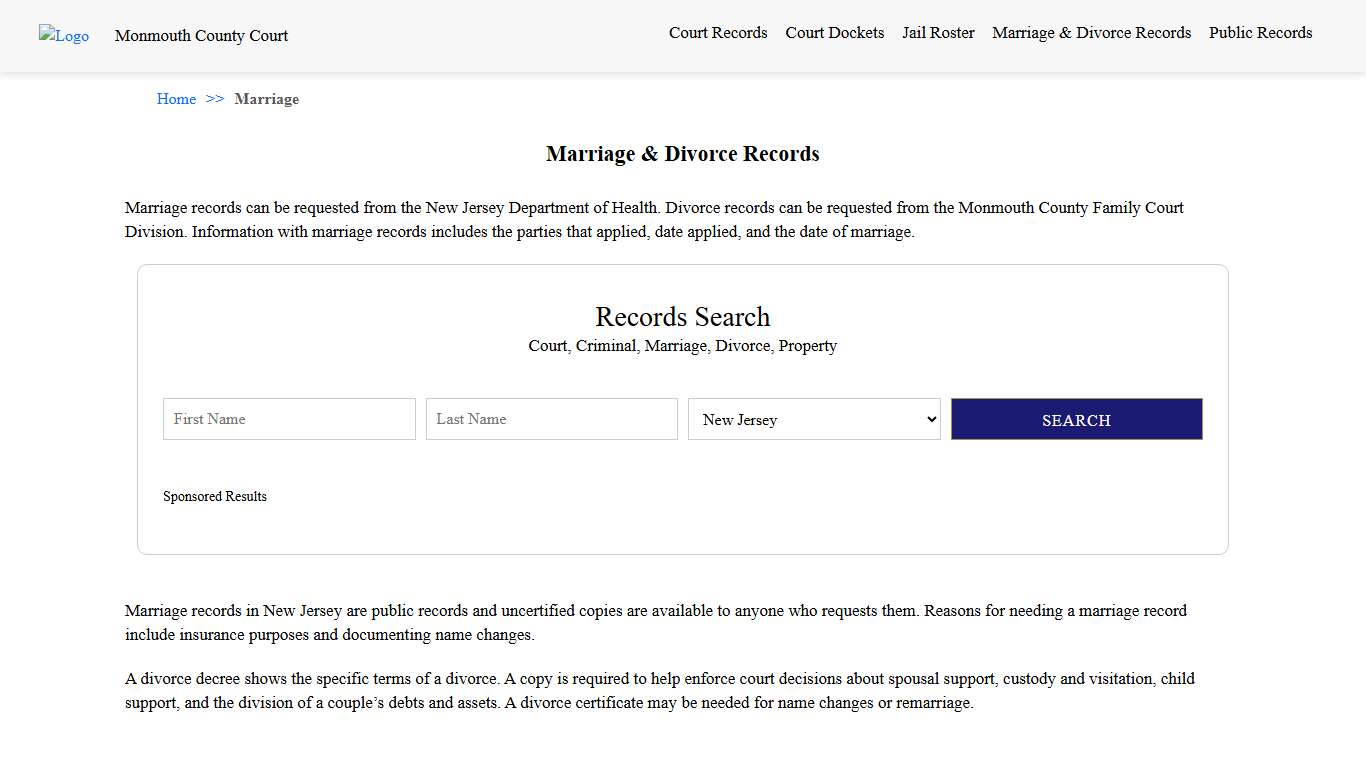Click the site Logo image
Viewport: 1366px width, 768px height.
click(x=63, y=36)
